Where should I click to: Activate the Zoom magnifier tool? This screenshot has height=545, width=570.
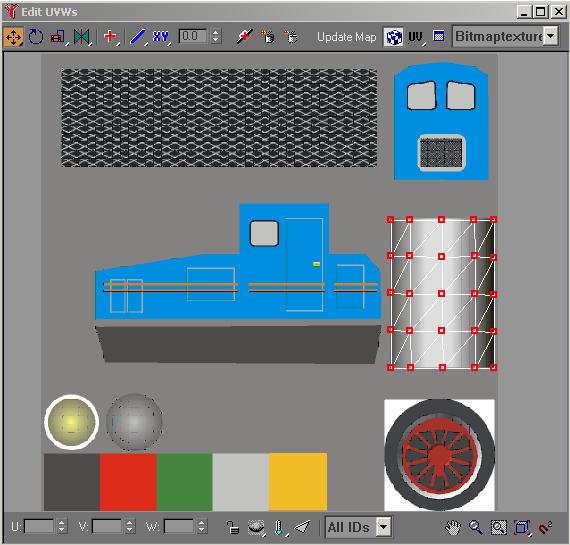tap(475, 528)
